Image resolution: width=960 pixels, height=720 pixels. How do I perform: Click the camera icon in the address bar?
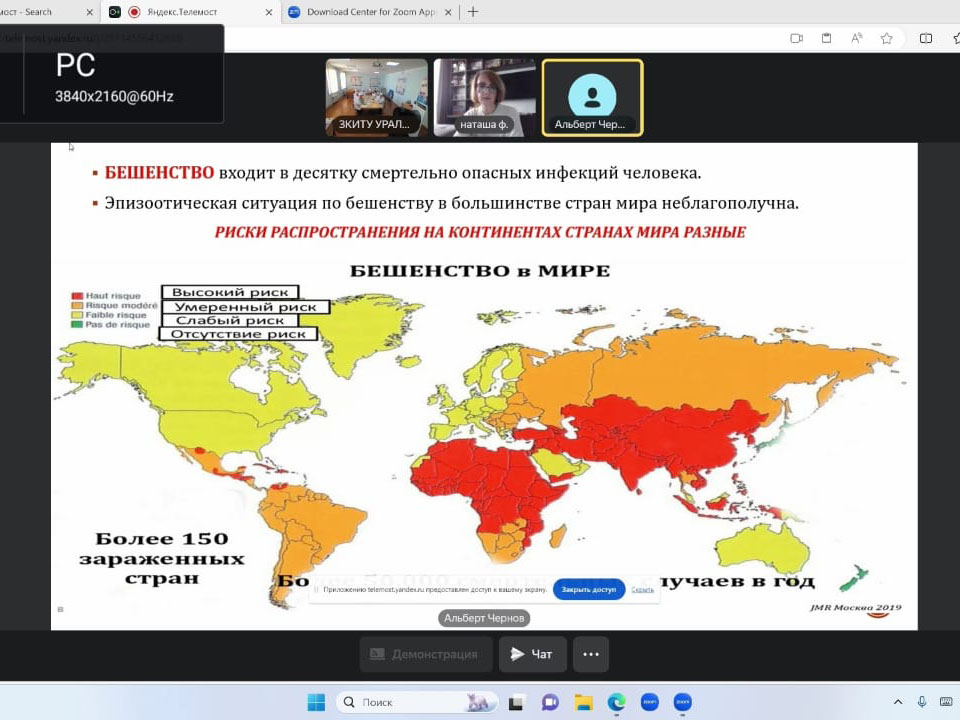[797, 38]
